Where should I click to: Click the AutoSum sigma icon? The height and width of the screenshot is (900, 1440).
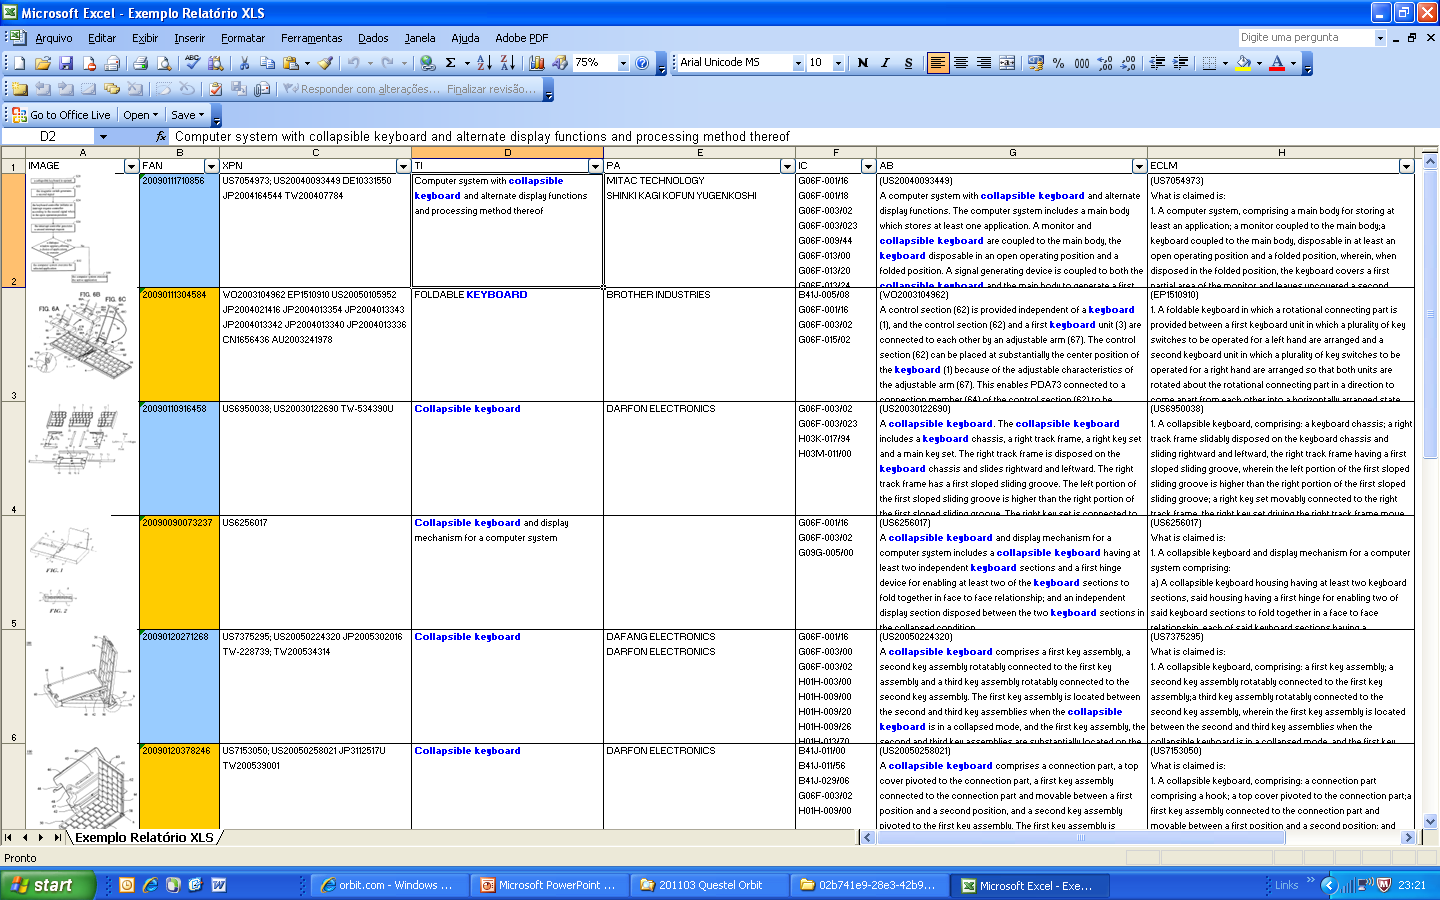coord(451,62)
